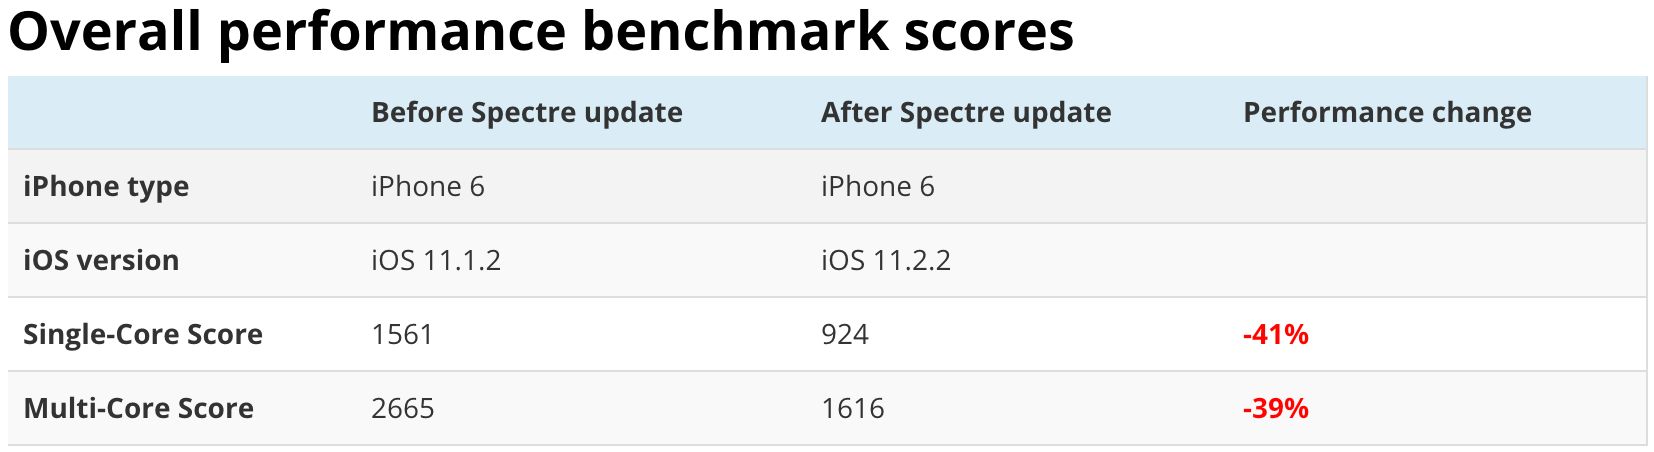The width and height of the screenshot is (1654, 452).
Task: Click the multi-core score 2665
Action: click(402, 409)
